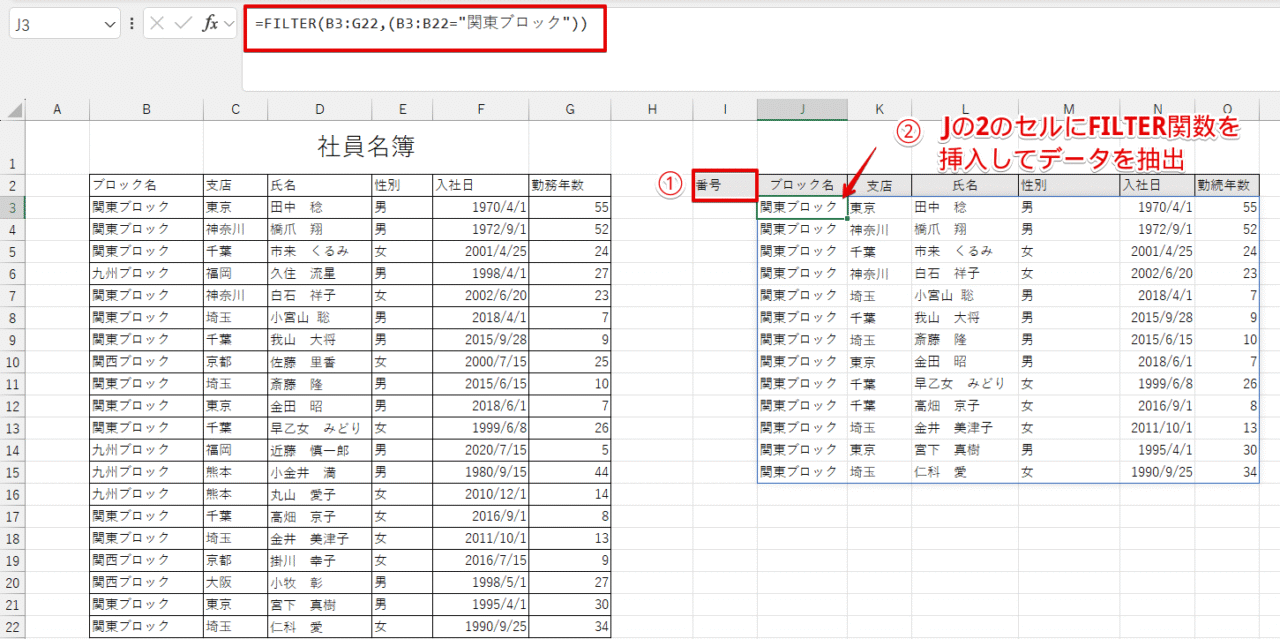Screen dimensions: 1280x639
Task: Open the Name Box dropdown arrow
Action: [109, 24]
